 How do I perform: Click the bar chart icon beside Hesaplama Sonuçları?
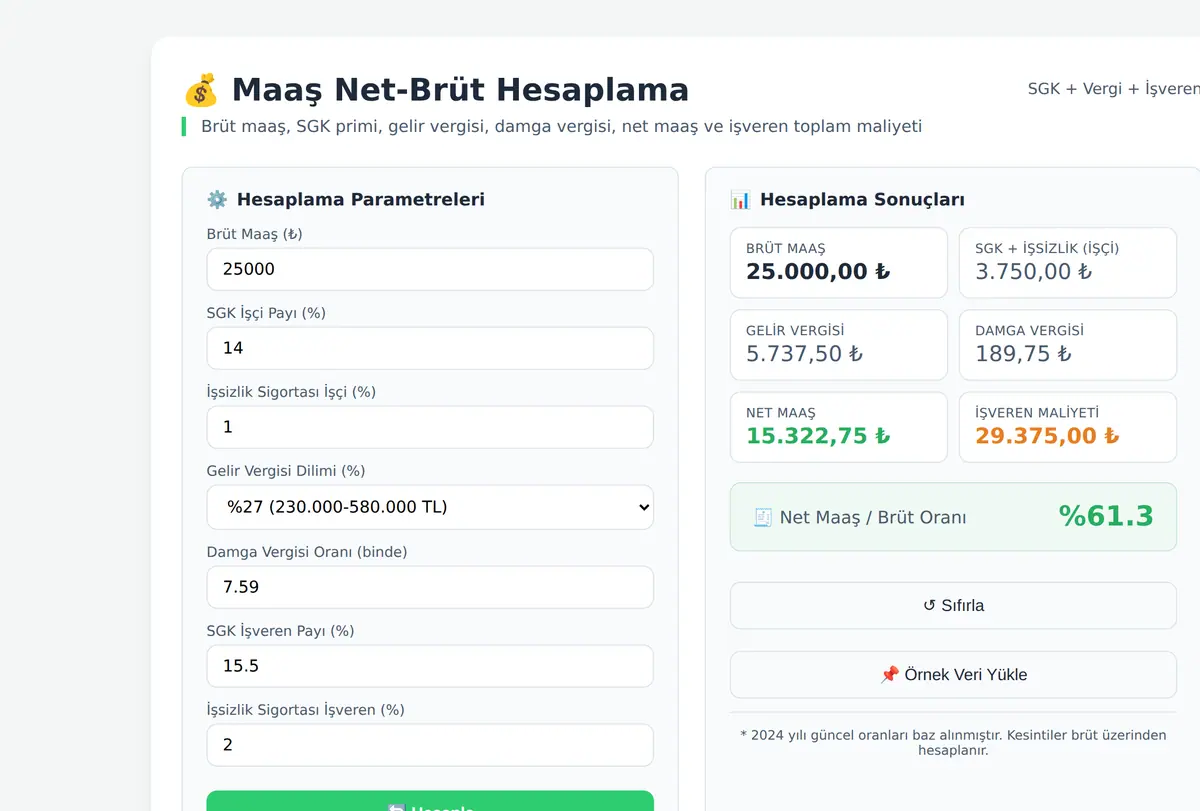pos(740,199)
